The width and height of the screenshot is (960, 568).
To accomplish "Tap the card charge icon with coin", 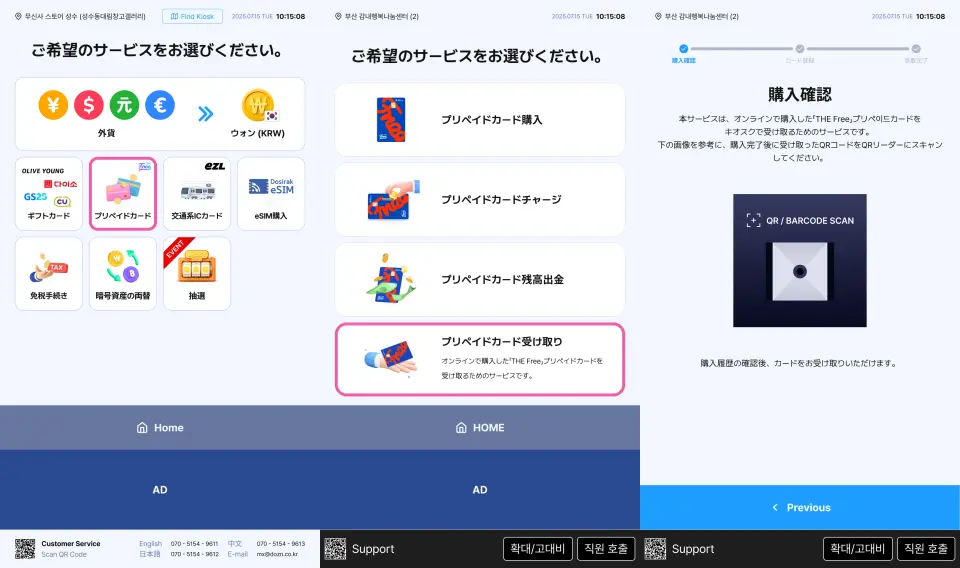I will pos(393,200).
